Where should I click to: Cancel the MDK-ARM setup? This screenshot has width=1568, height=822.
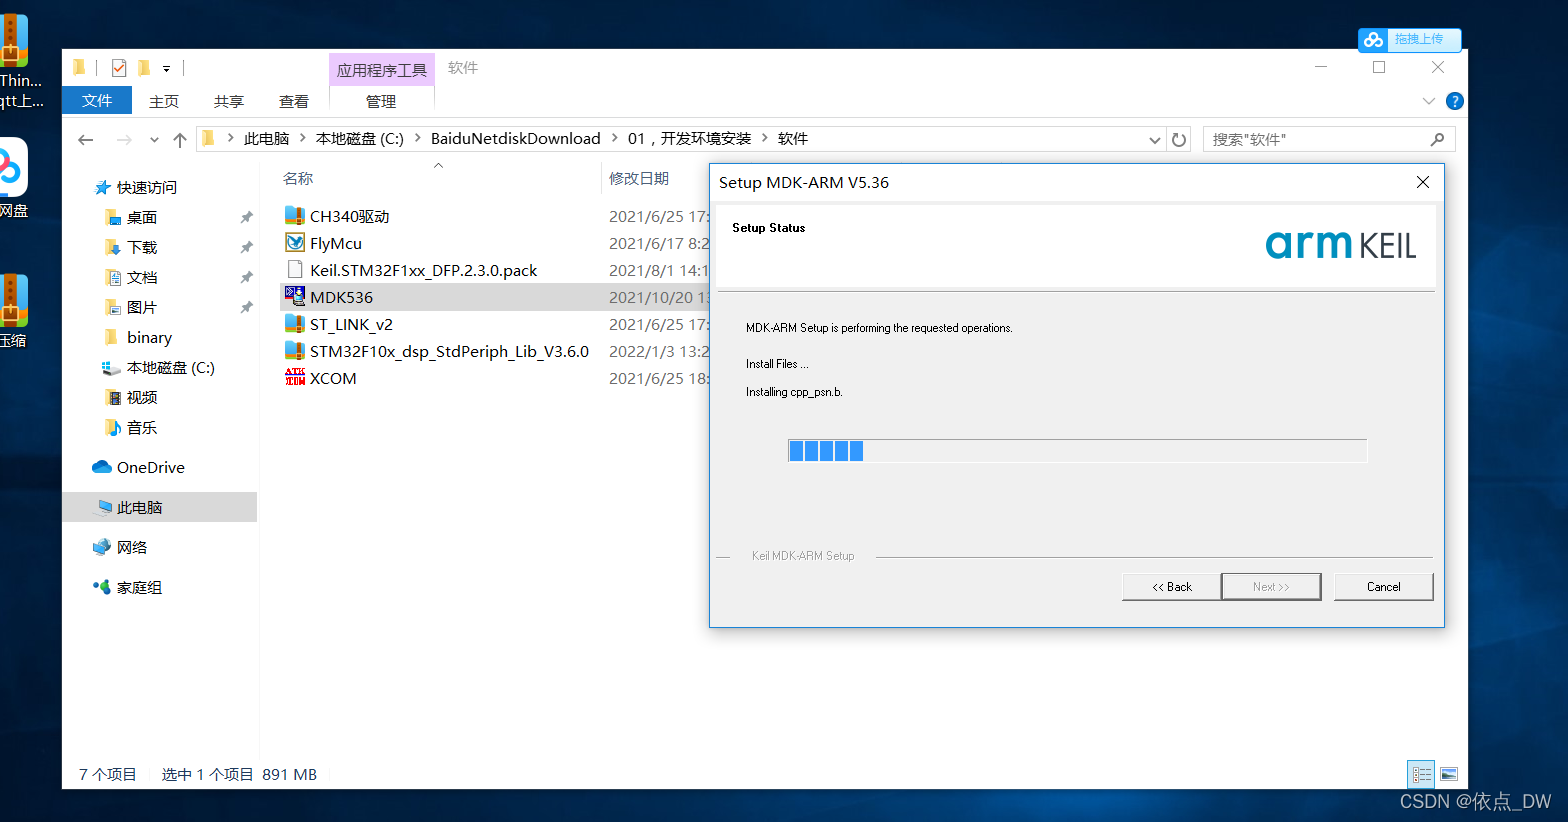point(1384,587)
